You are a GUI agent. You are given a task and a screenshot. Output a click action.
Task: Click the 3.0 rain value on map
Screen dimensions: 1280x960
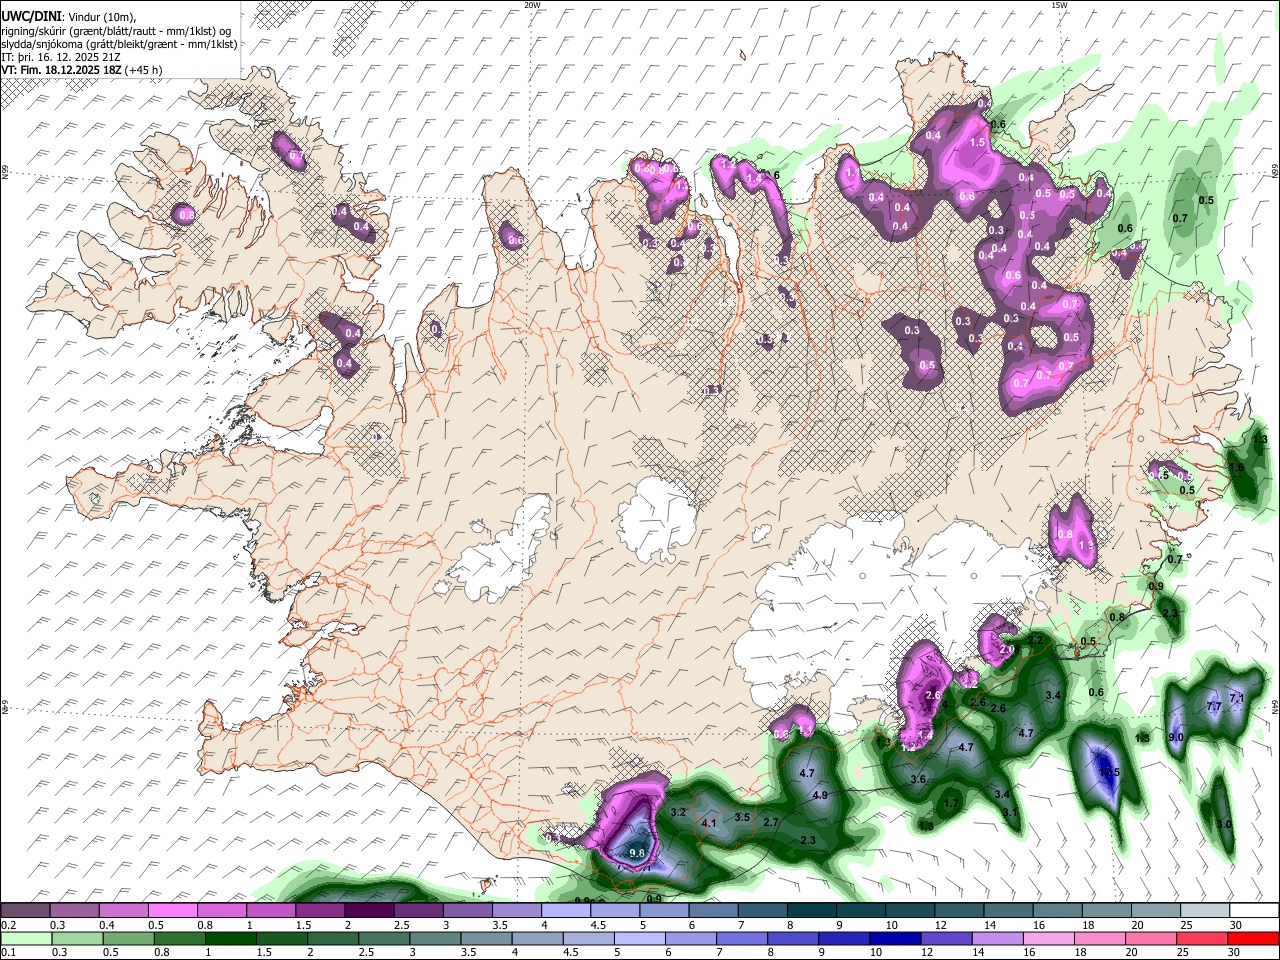(1224, 824)
